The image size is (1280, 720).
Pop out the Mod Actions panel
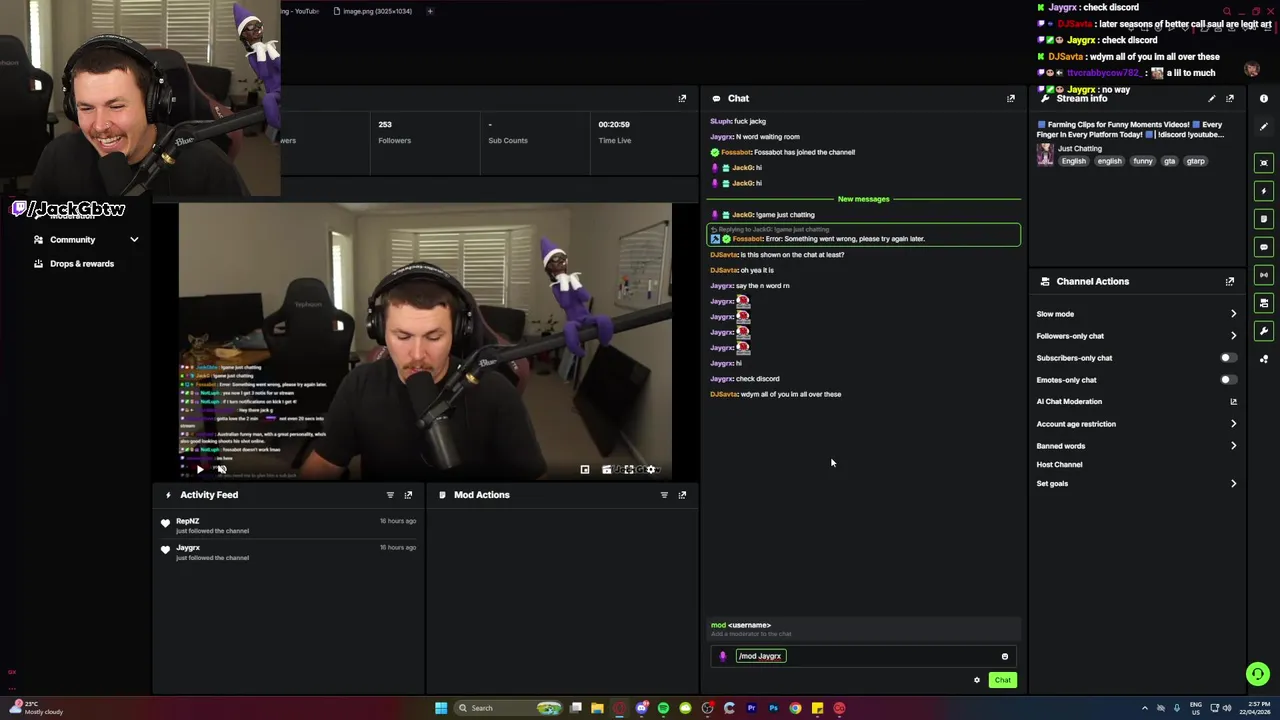[x=682, y=495]
